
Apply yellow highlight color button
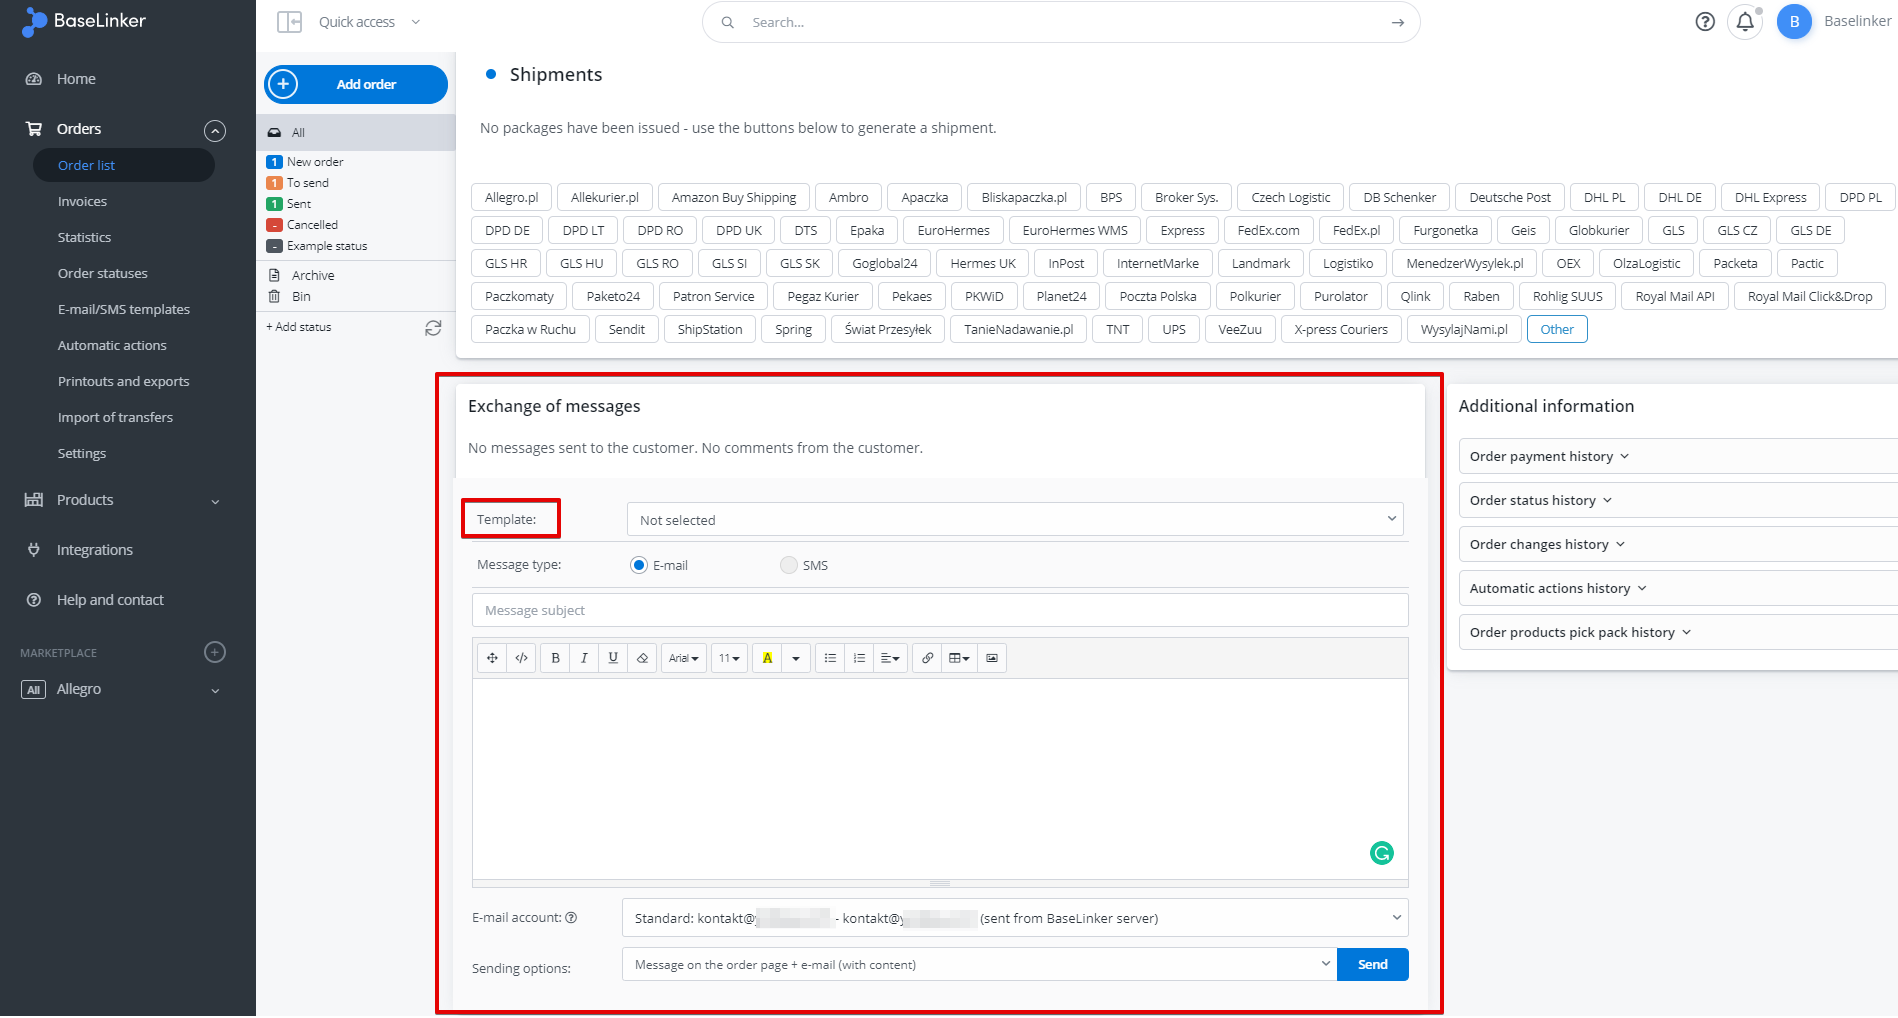tap(767, 658)
